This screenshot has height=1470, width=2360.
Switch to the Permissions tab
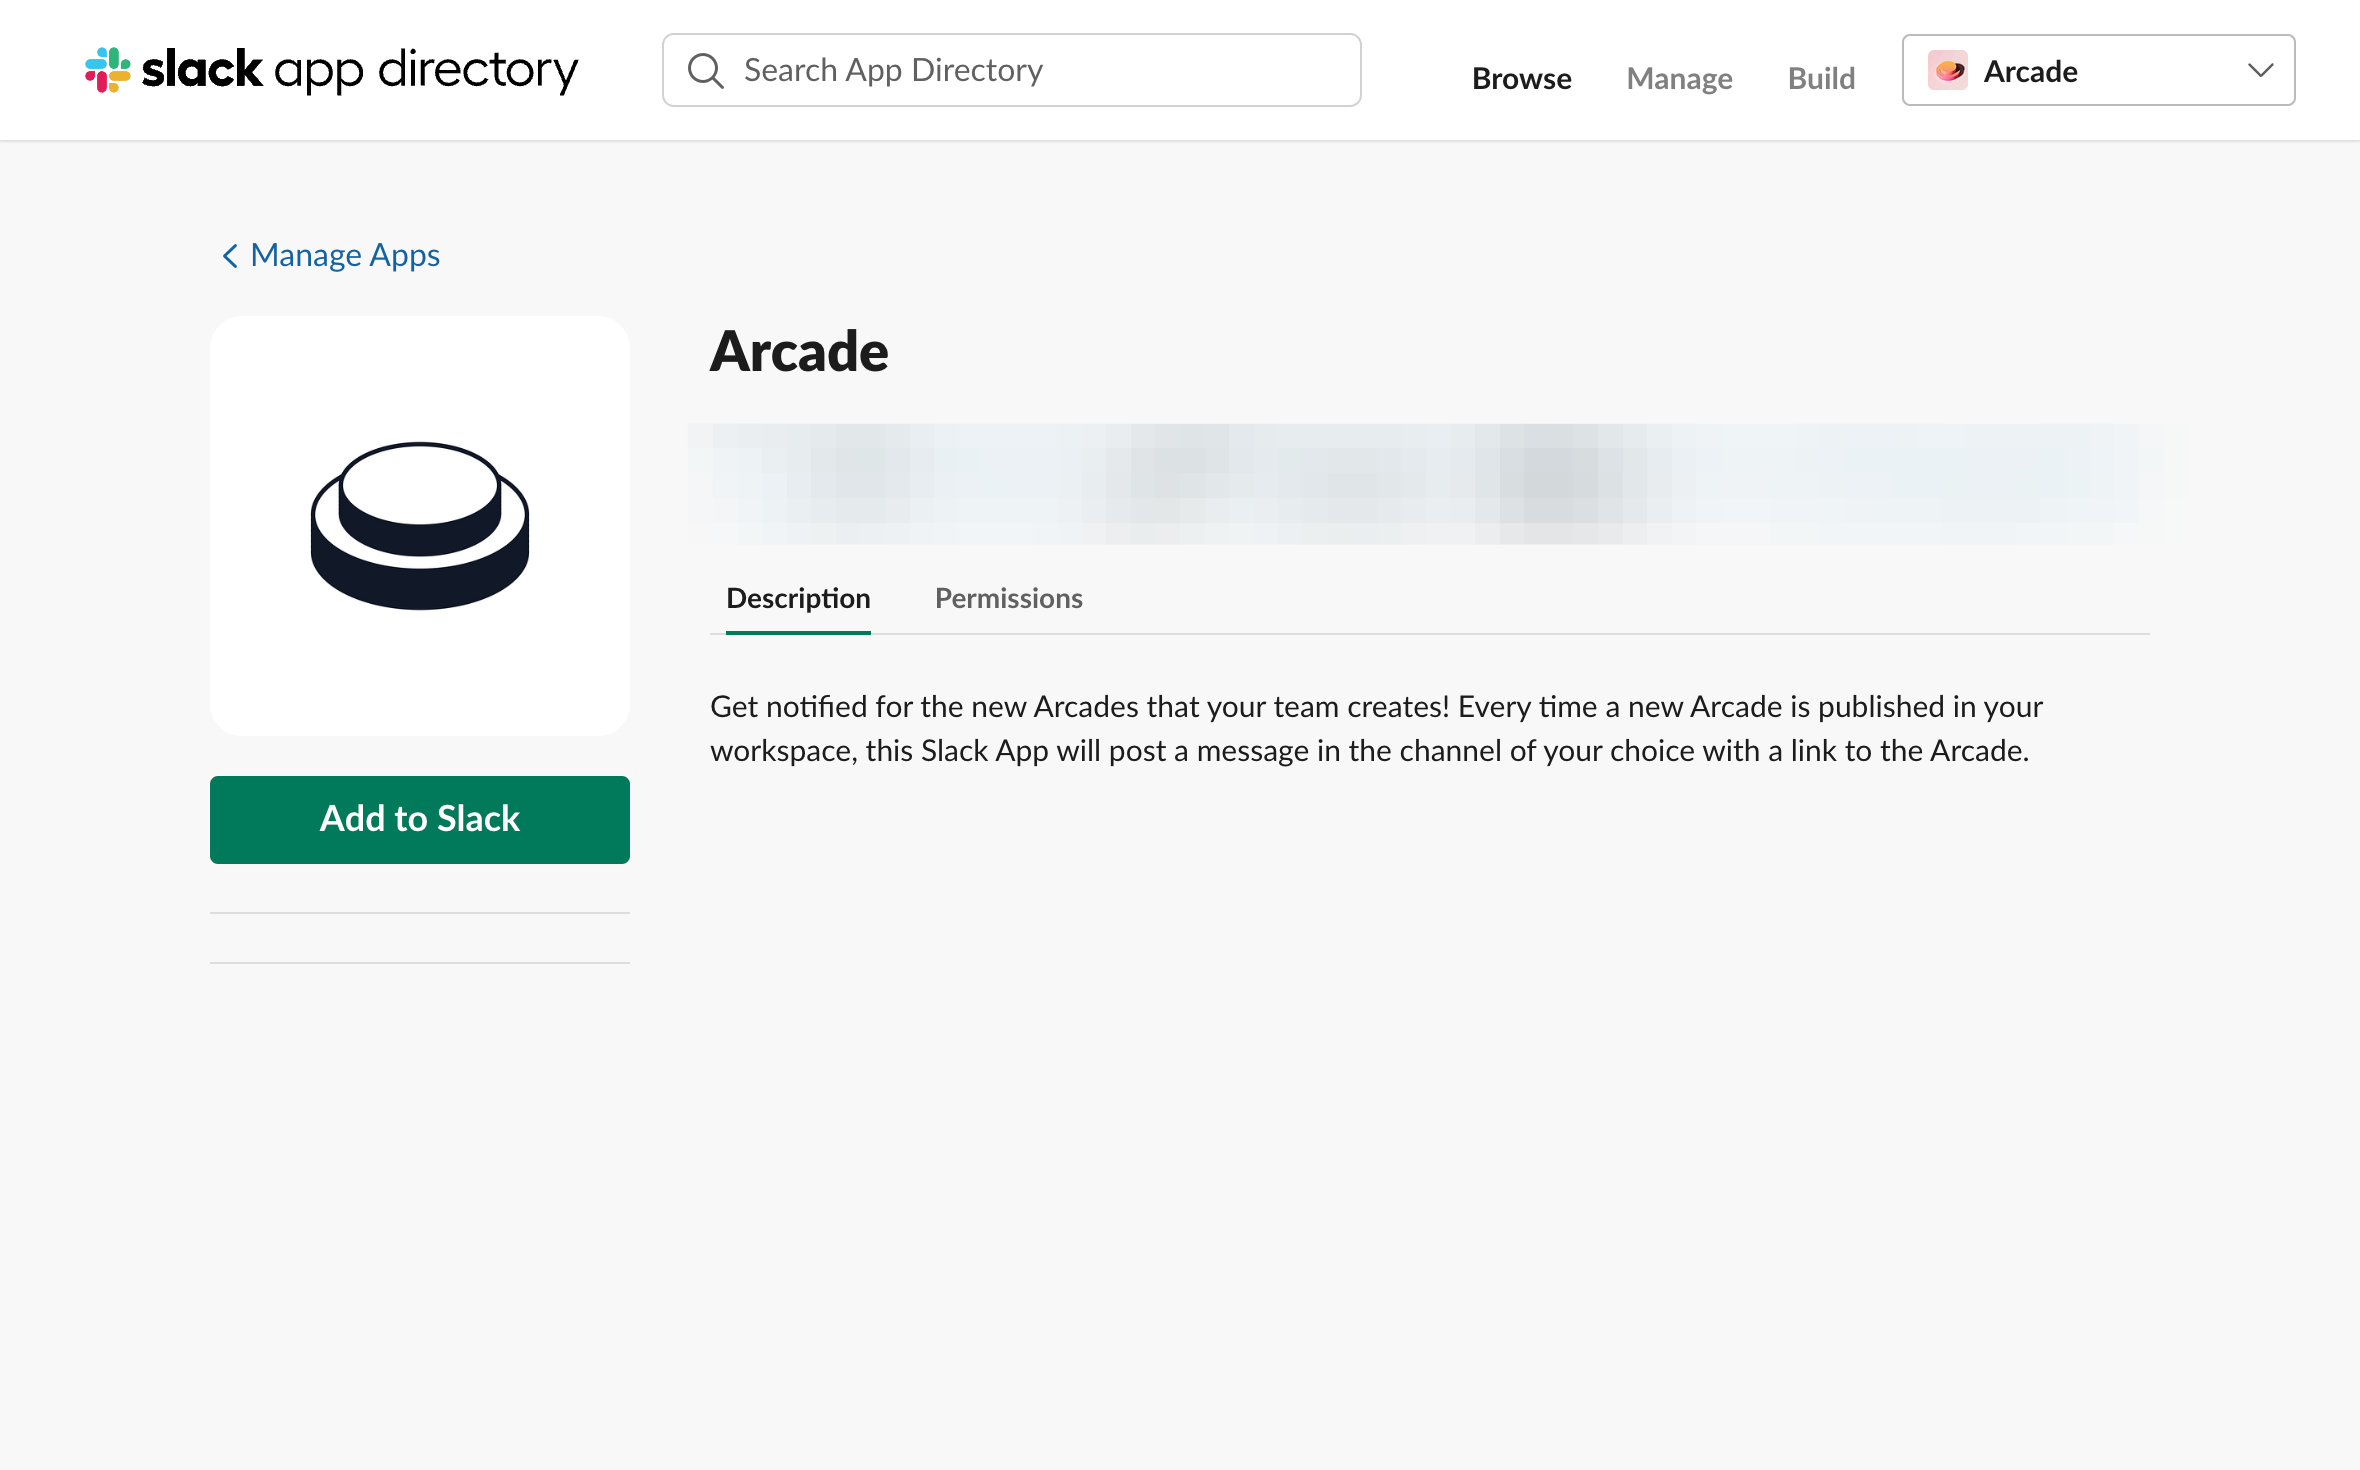click(x=1008, y=598)
